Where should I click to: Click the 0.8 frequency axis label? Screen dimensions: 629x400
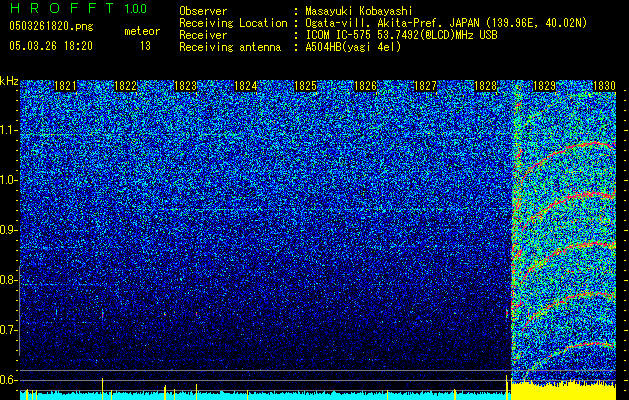tap(7, 280)
